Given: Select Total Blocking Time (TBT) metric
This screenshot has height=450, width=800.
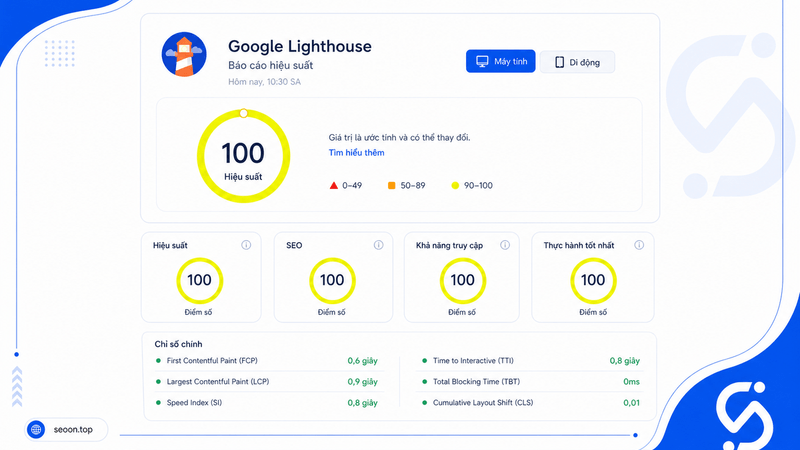Looking at the screenshot, I should point(477,382).
